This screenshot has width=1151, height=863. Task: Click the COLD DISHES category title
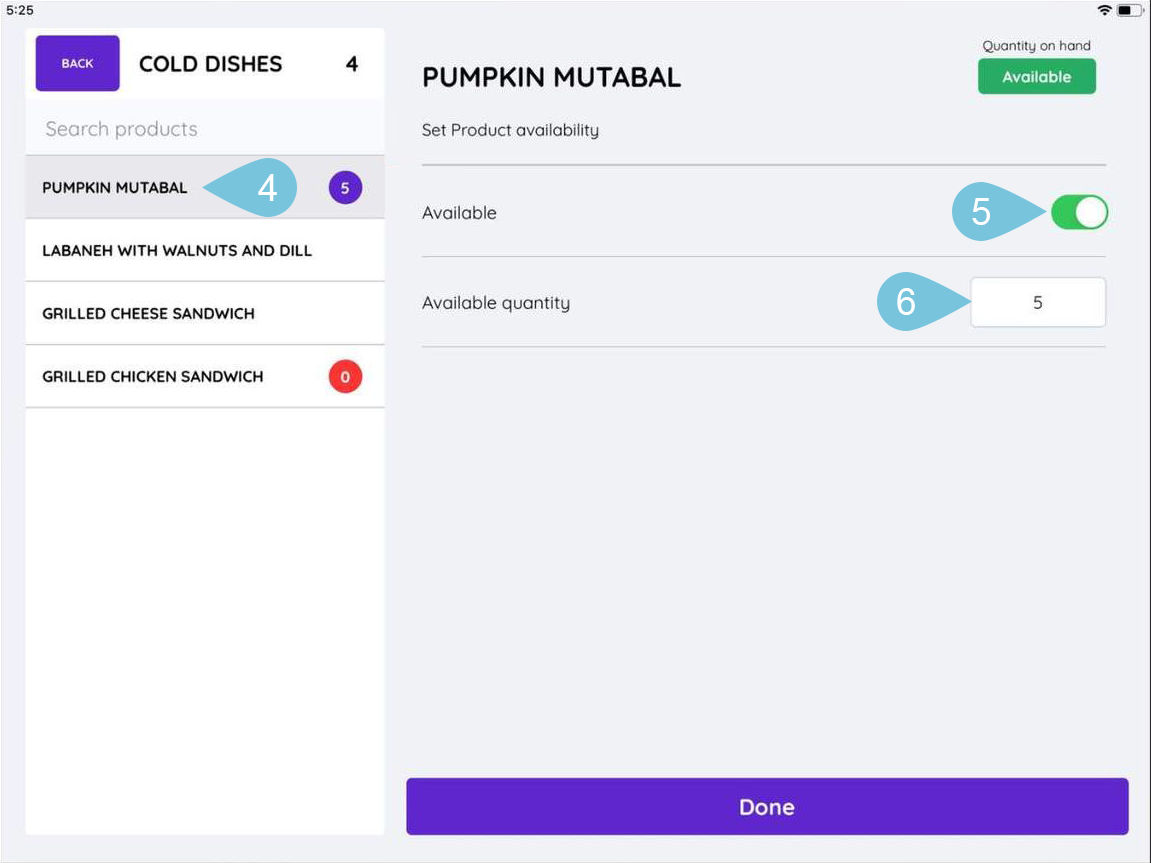click(211, 64)
